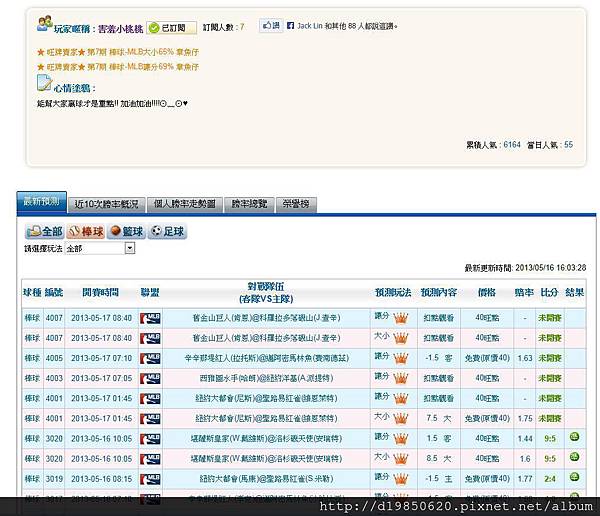Click the 2013-05-17 07:10 time cell
Image resolution: width=600 pixels, height=516 pixels.
coord(101,358)
